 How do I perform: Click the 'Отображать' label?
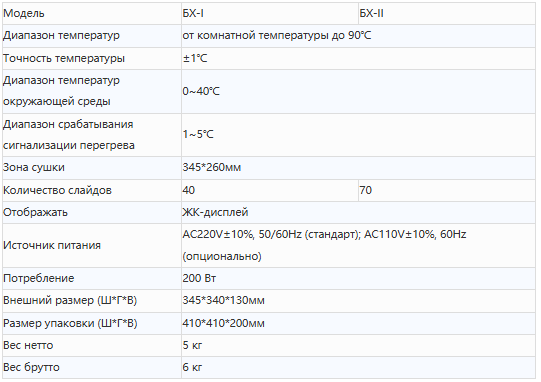36,212
